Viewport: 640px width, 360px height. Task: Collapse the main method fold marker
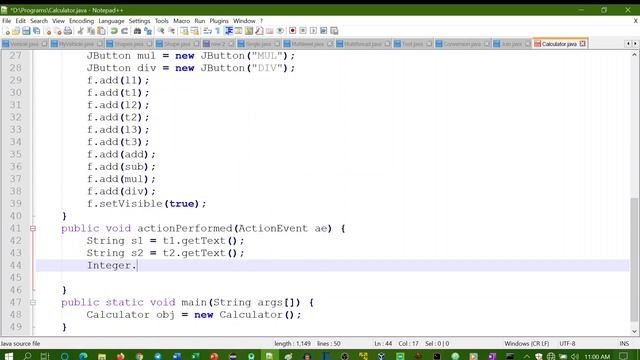coord(33,302)
